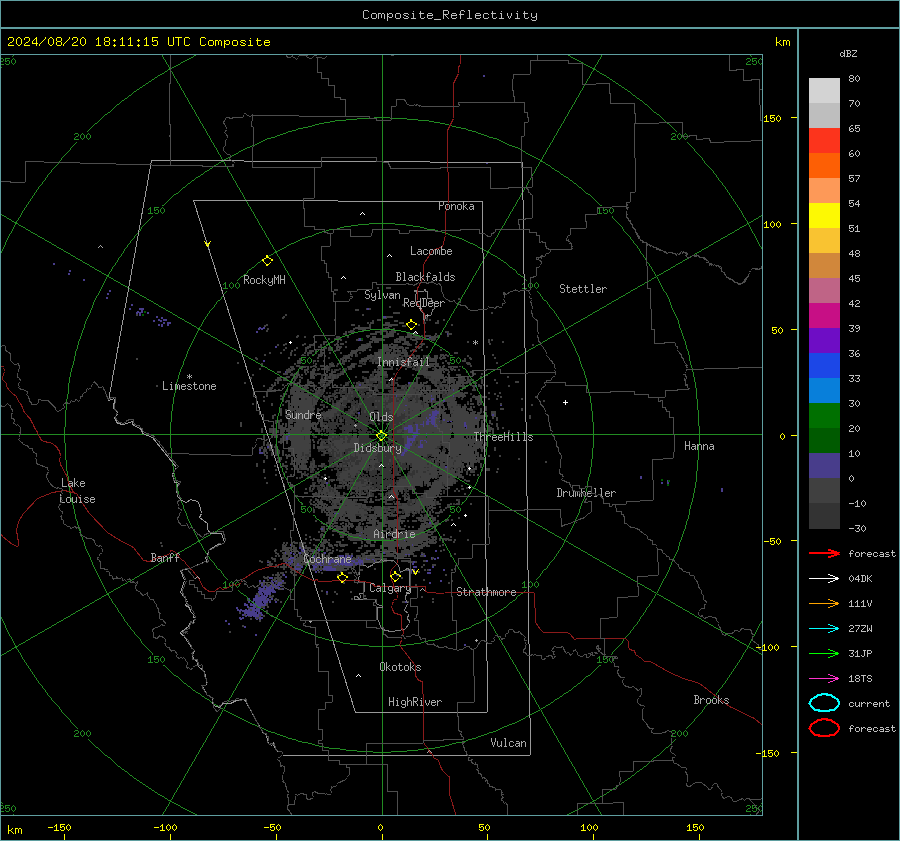Pick the bright yellow 51 dBZ swatch
This screenshot has width=900, height=841.
coord(824,216)
